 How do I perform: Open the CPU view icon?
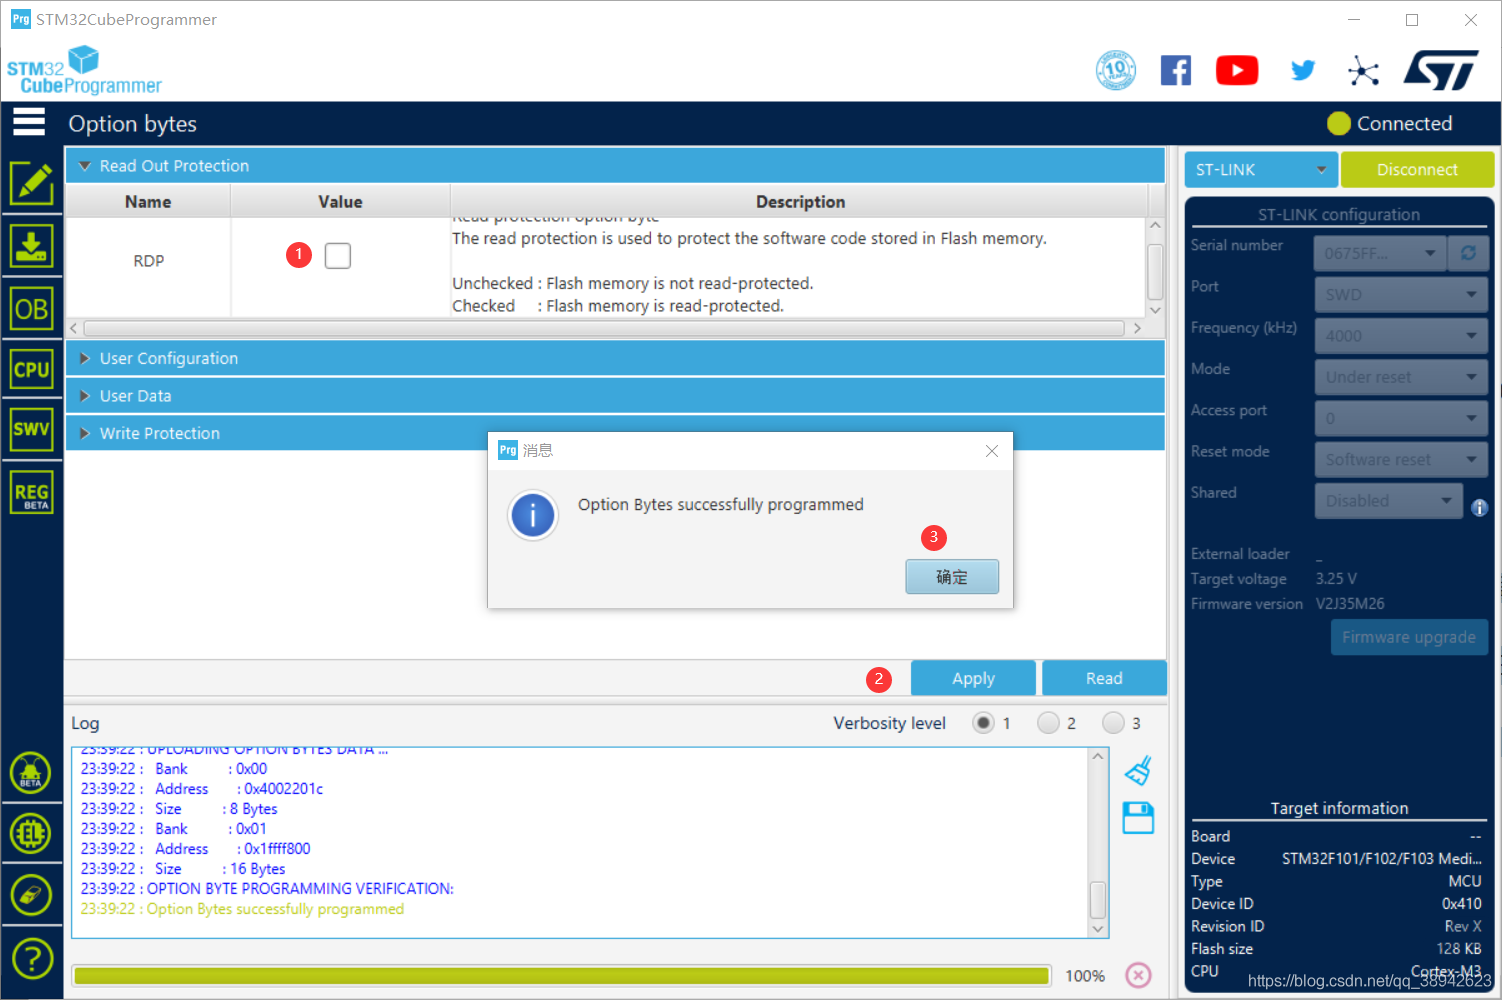(32, 369)
